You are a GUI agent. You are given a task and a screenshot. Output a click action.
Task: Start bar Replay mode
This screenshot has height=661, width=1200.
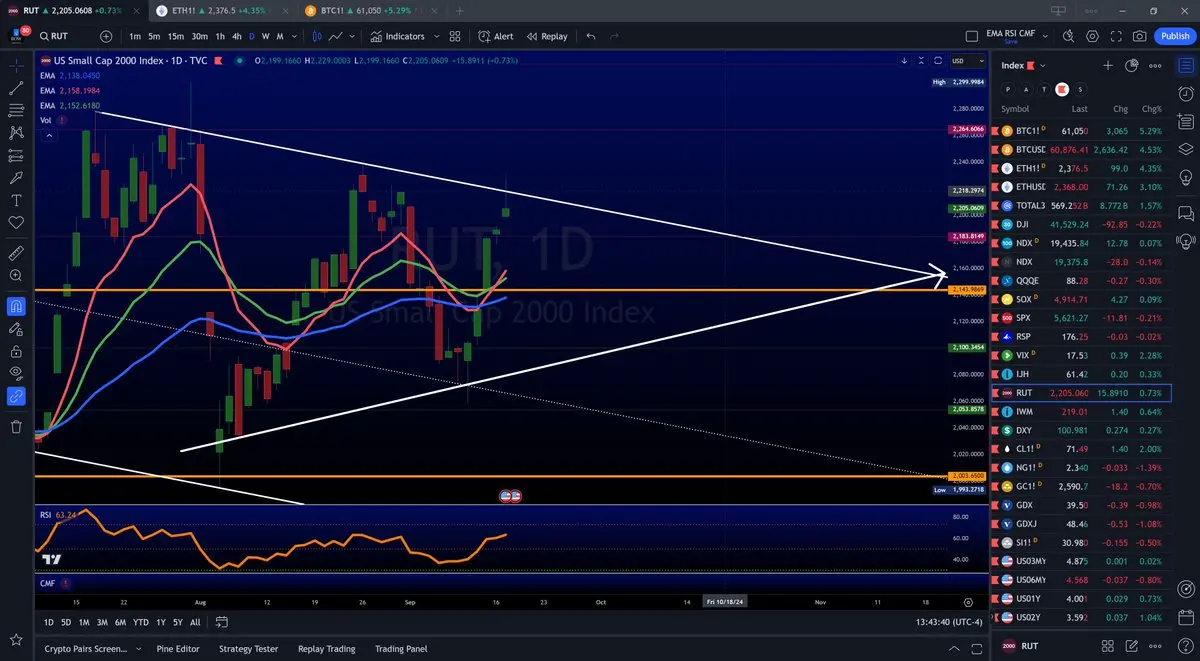[x=548, y=36]
